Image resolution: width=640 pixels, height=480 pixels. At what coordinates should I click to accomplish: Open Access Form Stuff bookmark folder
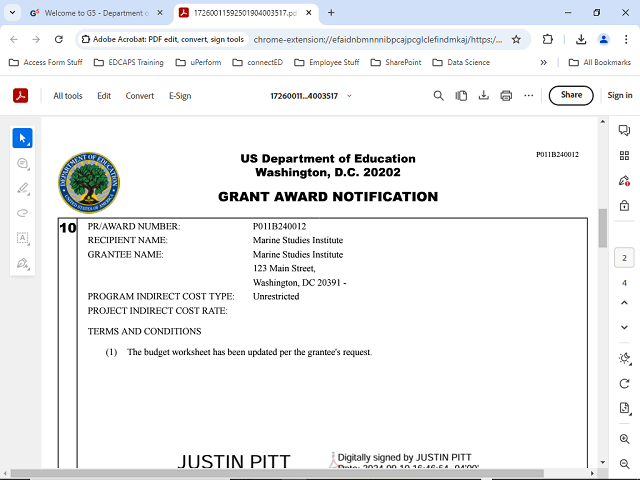tap(46, 62)
